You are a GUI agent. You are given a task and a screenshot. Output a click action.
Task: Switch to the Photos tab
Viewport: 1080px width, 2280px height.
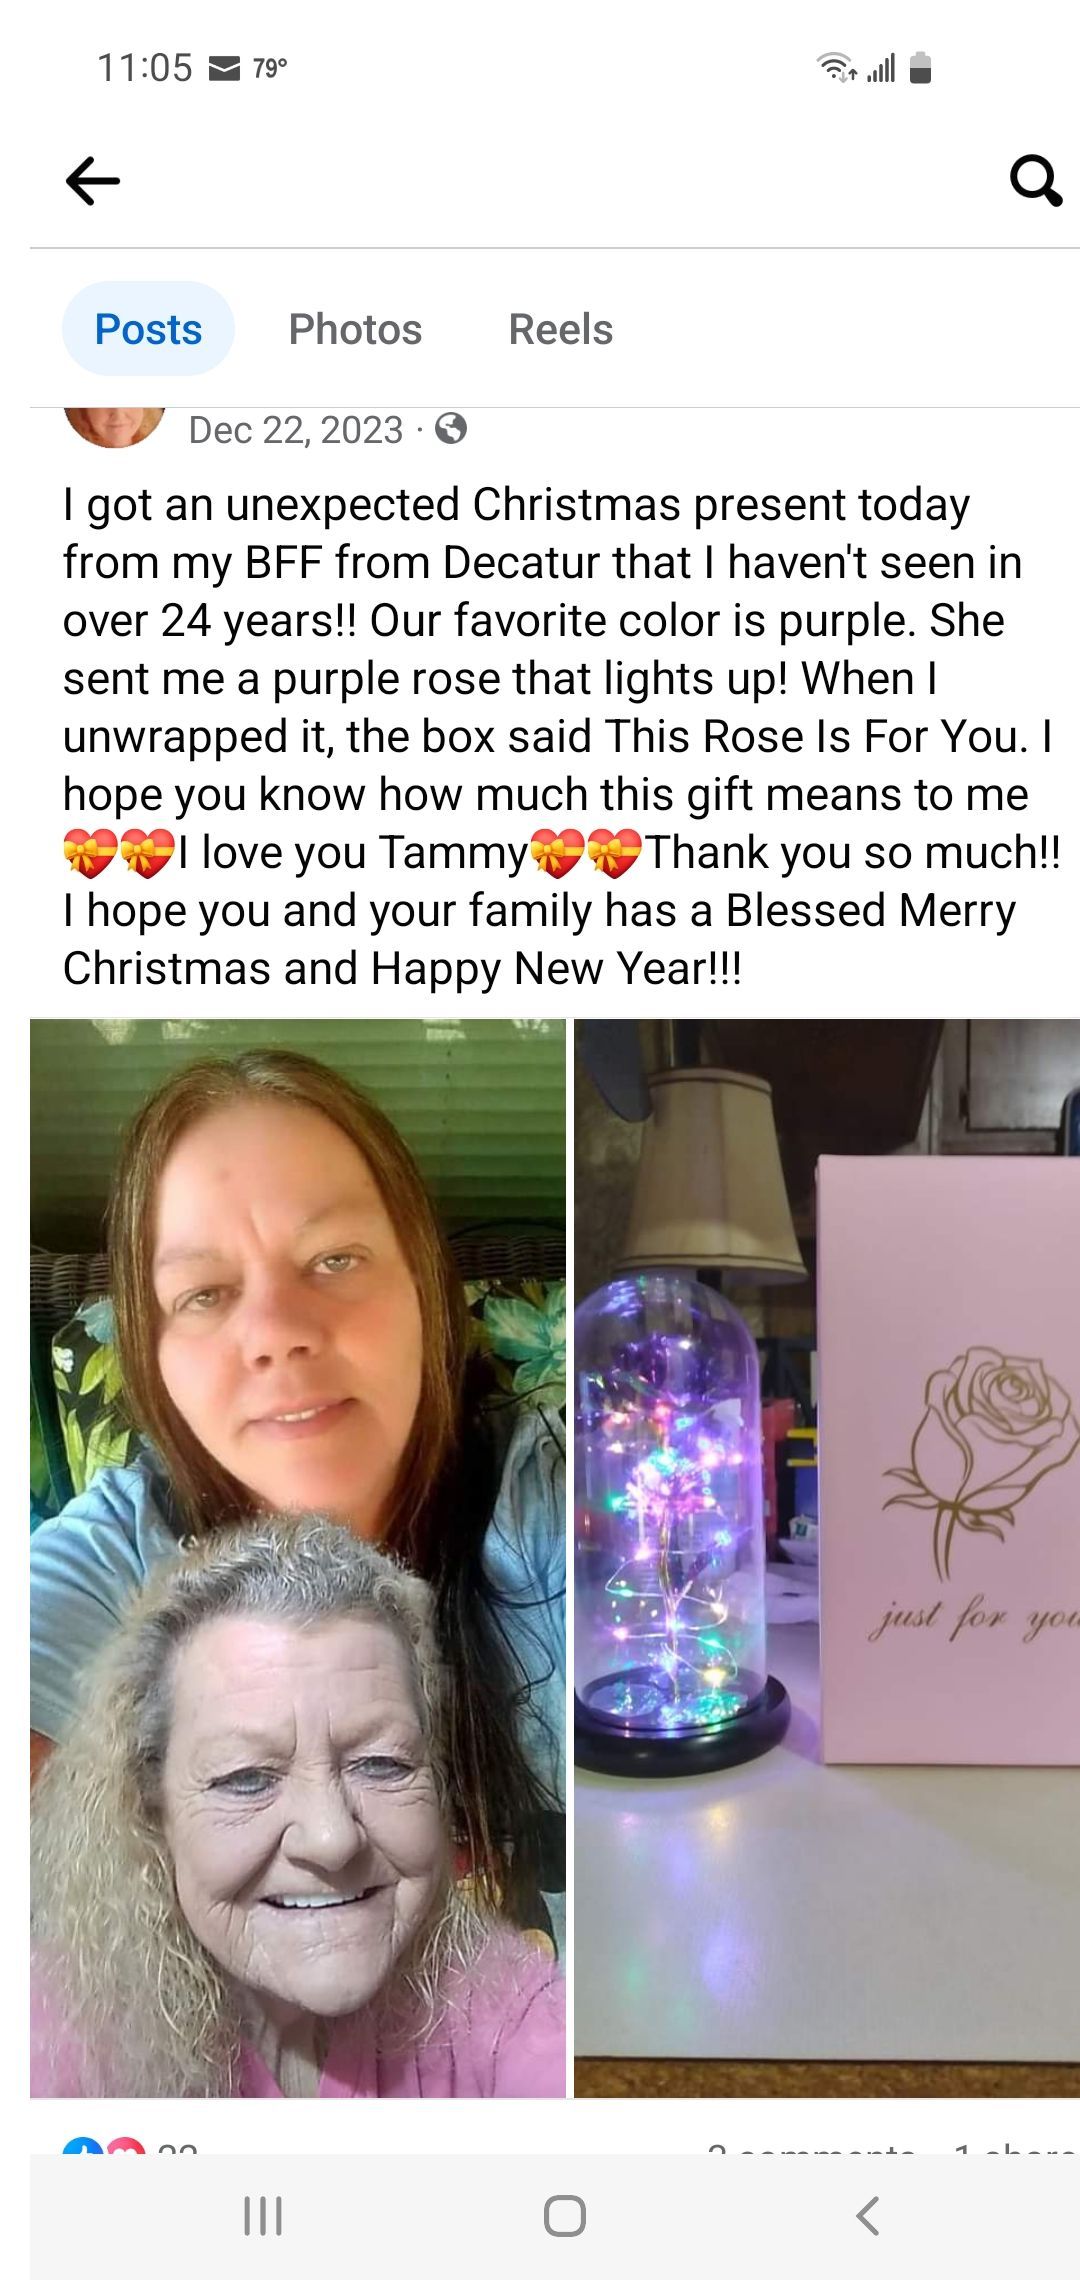tap(355, 329)
